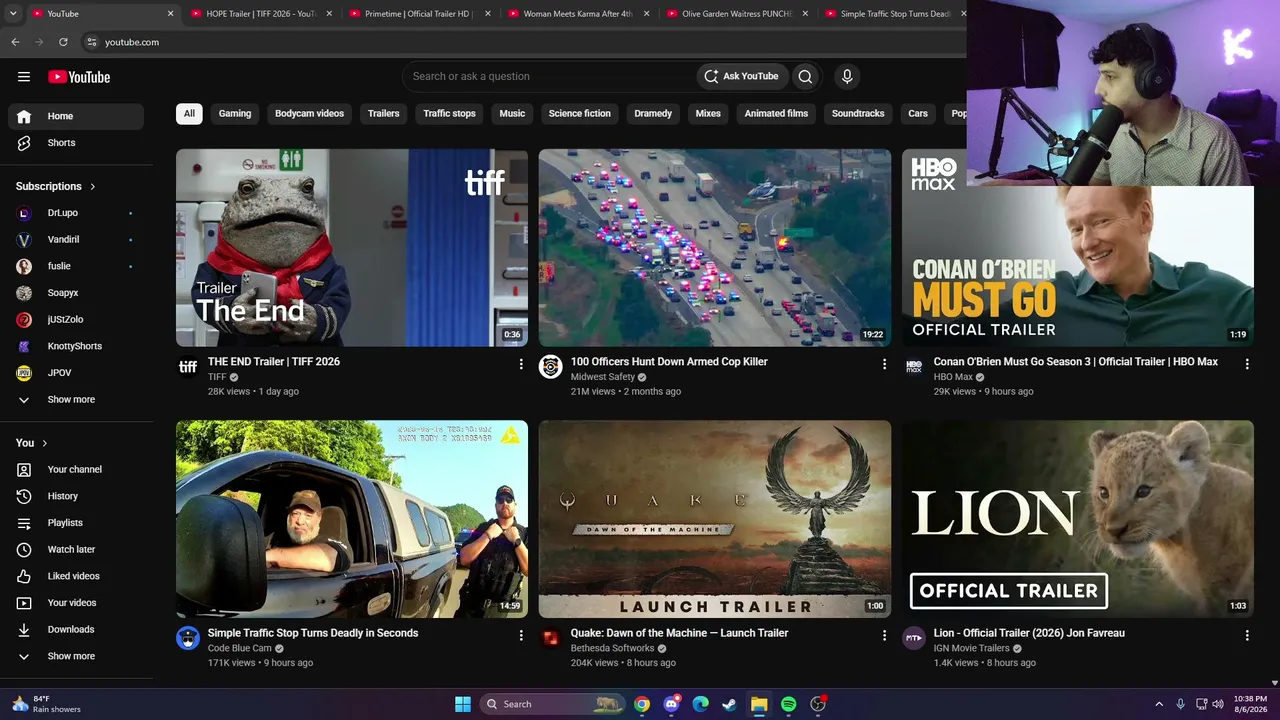Viewport: 1280px width, 720px height.
Task: Open Code Blue Cam channel avatar
Action: click(x=188, y=638)
